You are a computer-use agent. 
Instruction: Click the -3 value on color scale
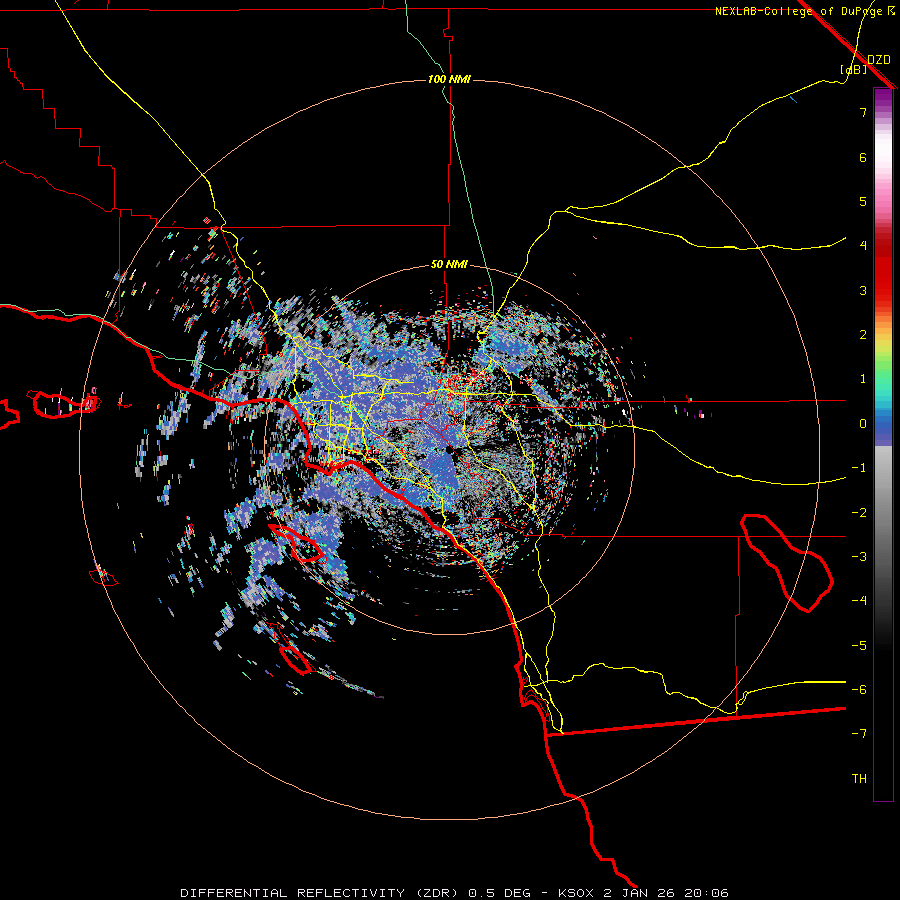coord(859,556)
